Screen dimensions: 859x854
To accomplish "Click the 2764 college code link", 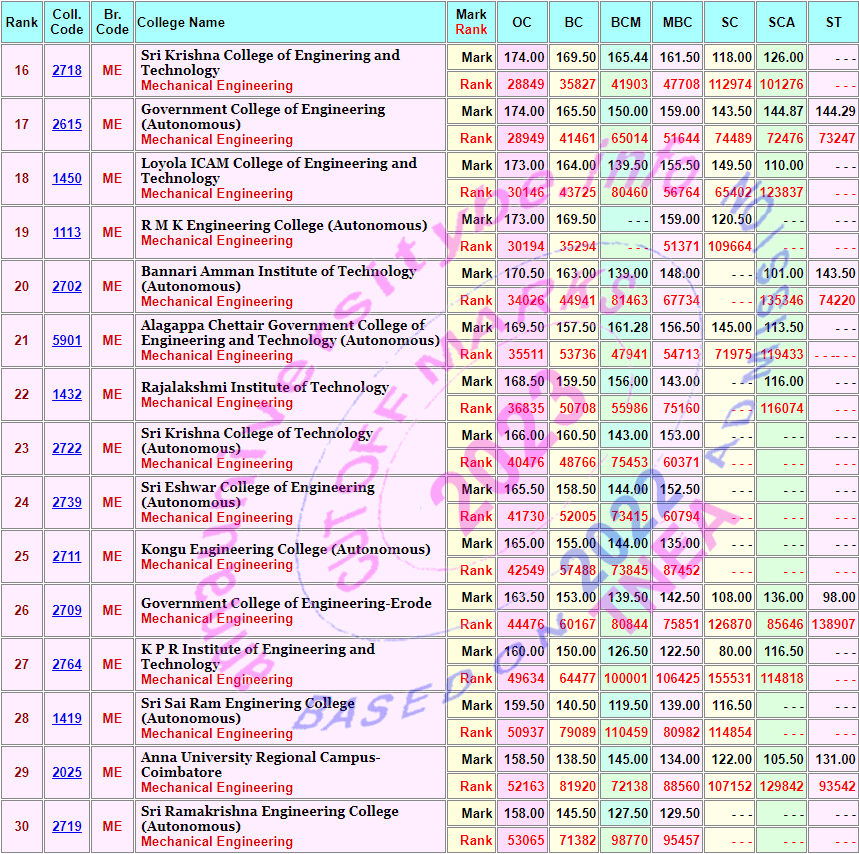I will click(67, 664).
